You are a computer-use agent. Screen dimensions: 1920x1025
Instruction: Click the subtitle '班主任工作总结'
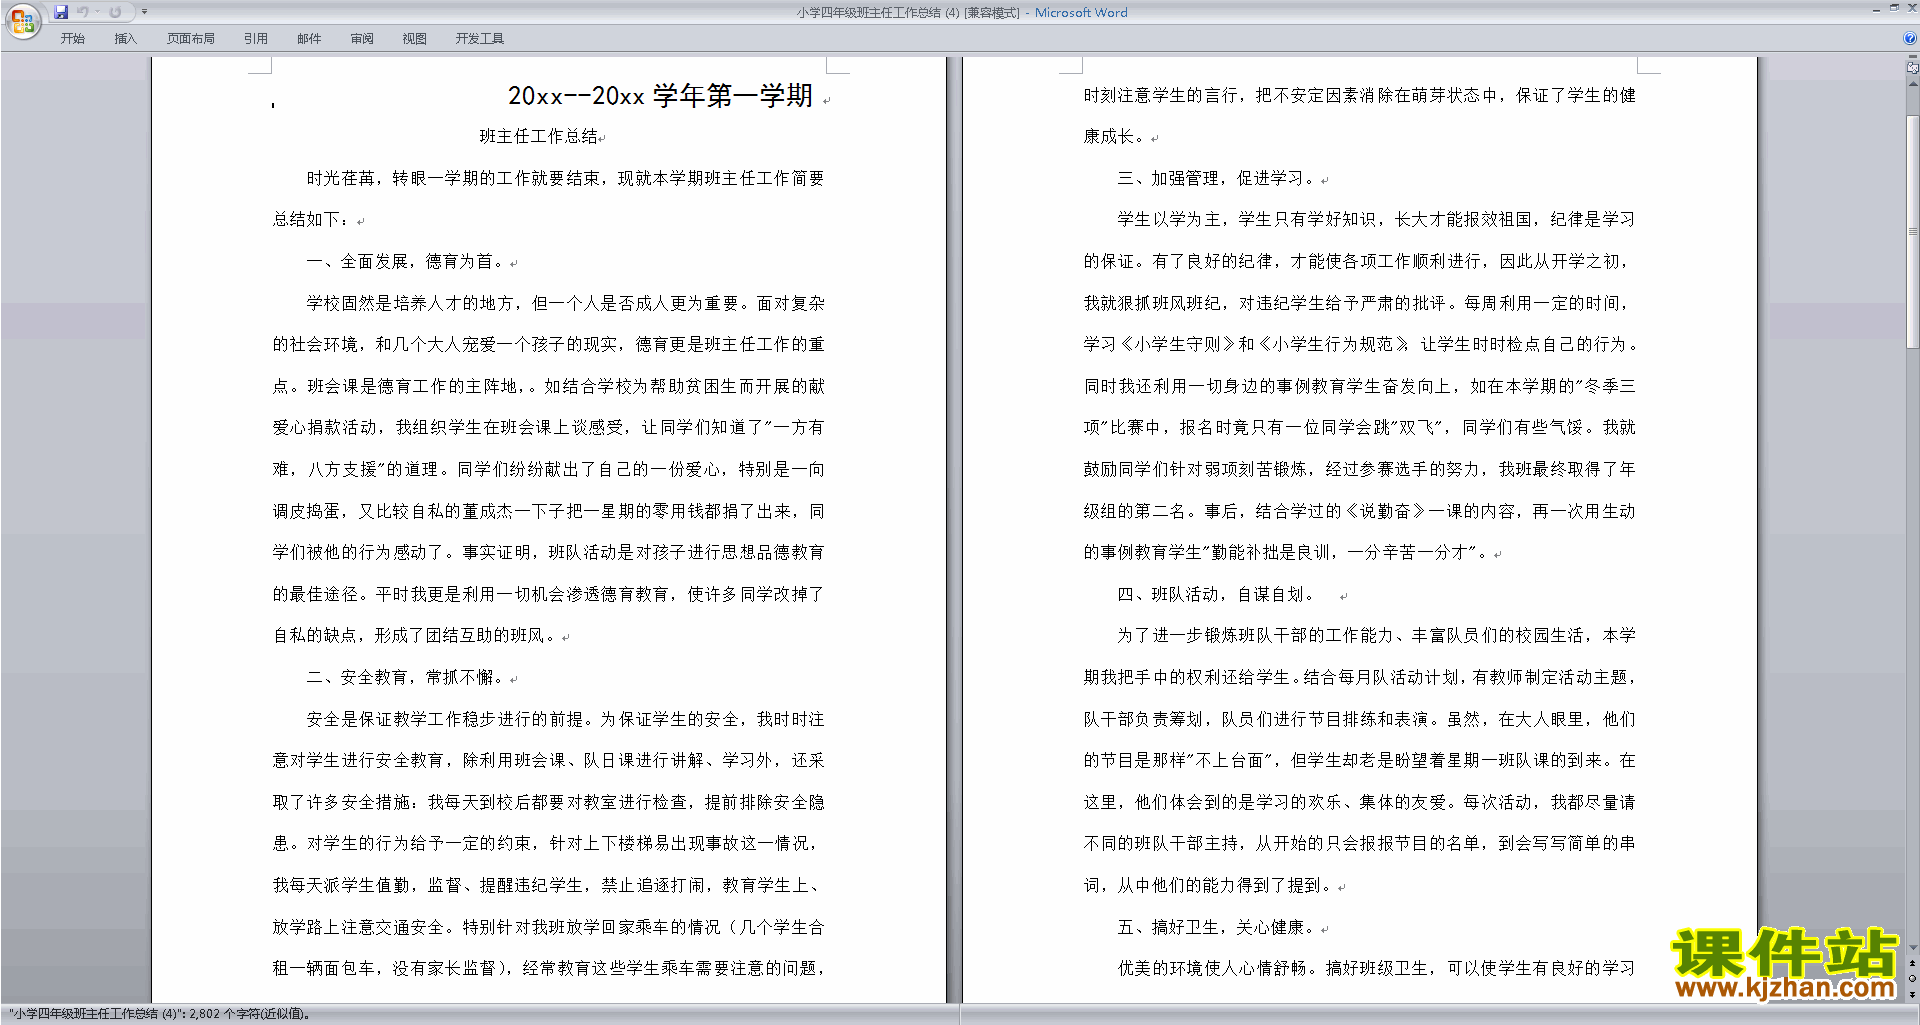click(x=538, y=136)
